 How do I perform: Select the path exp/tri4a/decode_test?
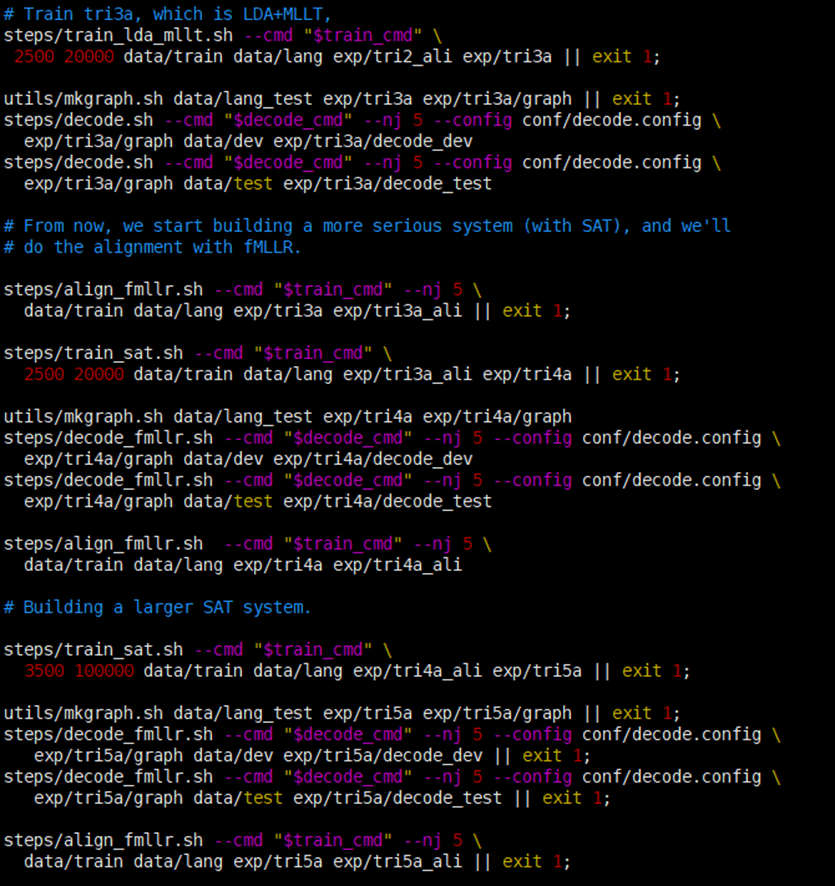[x=388, y=501]
